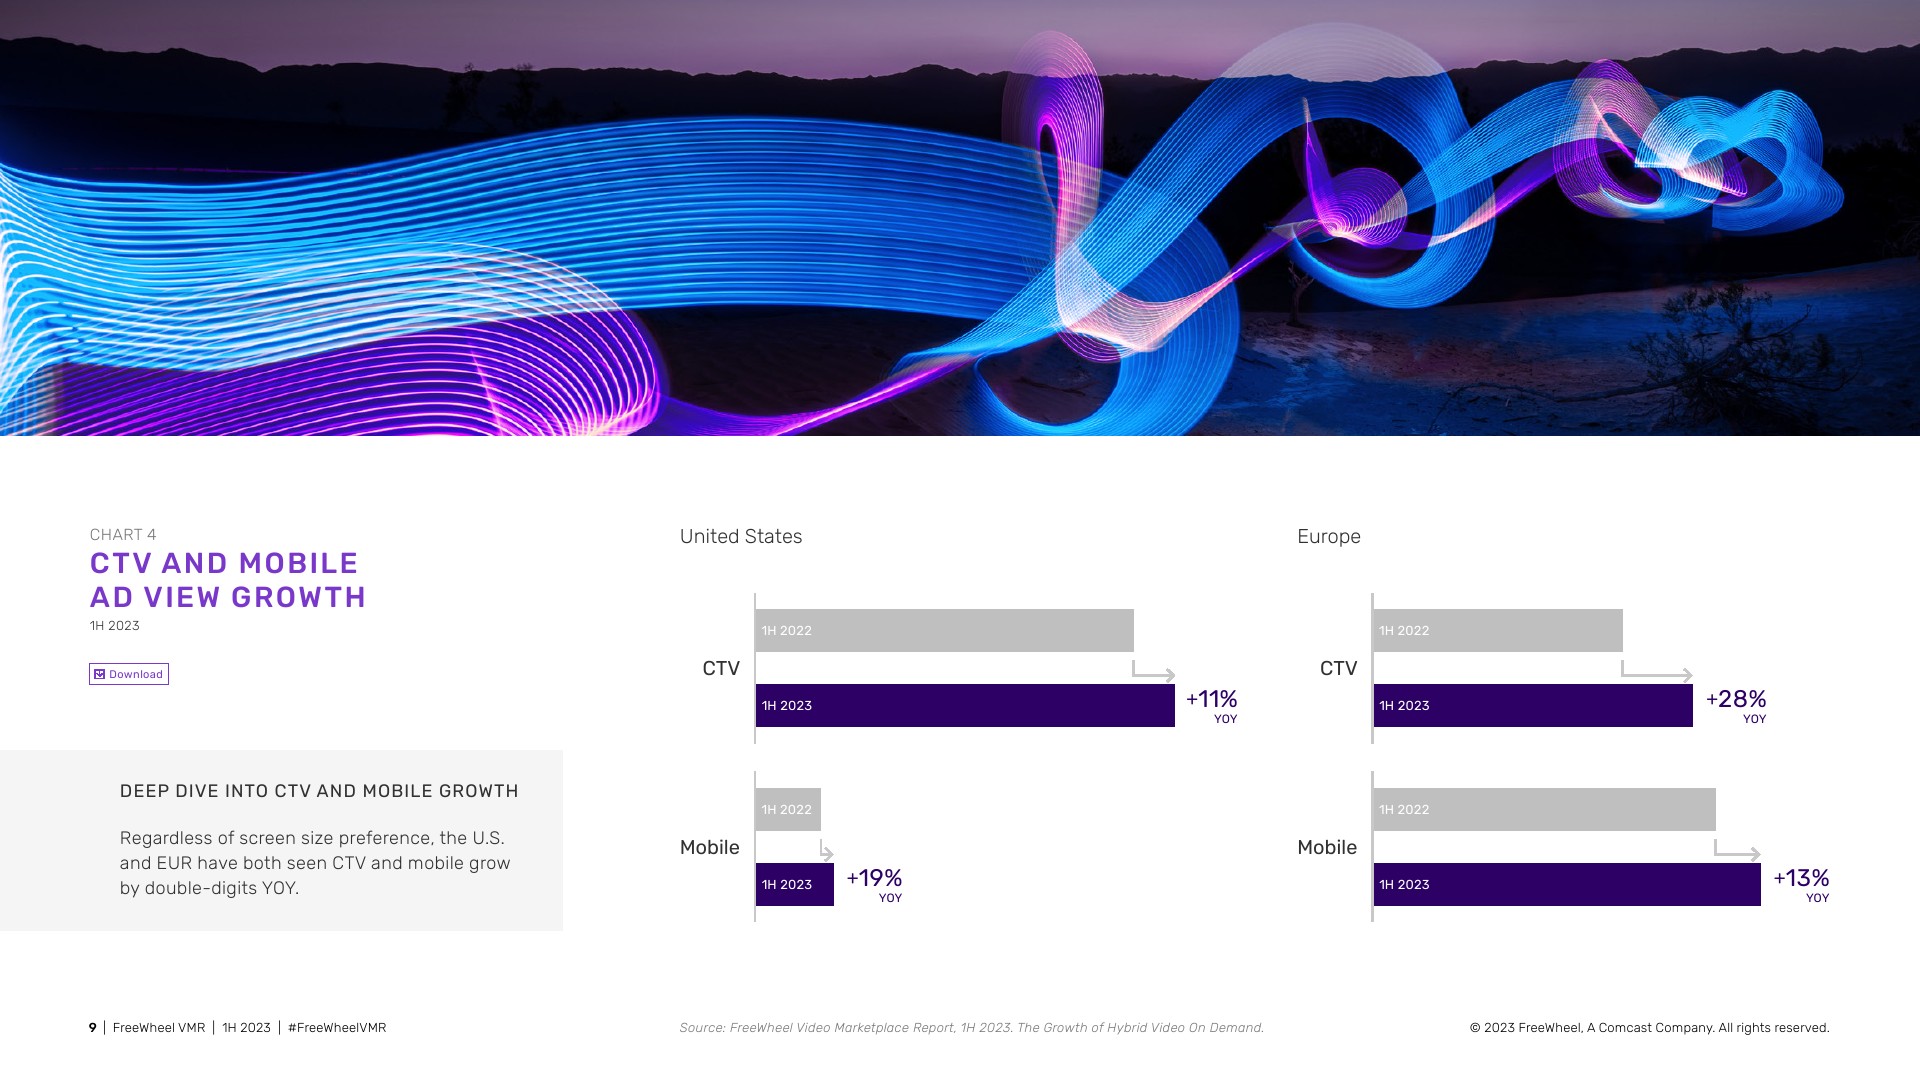Image resolution: width=1920 pixels, height=1080 pixels.
Task: Click the light painting banner image
Action: (x=960, y=218)
